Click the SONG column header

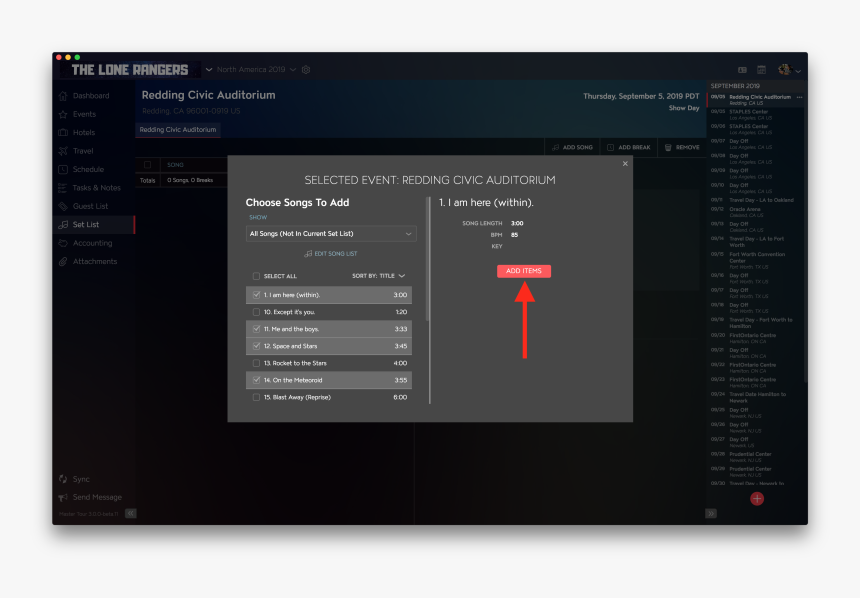[176, 165]
